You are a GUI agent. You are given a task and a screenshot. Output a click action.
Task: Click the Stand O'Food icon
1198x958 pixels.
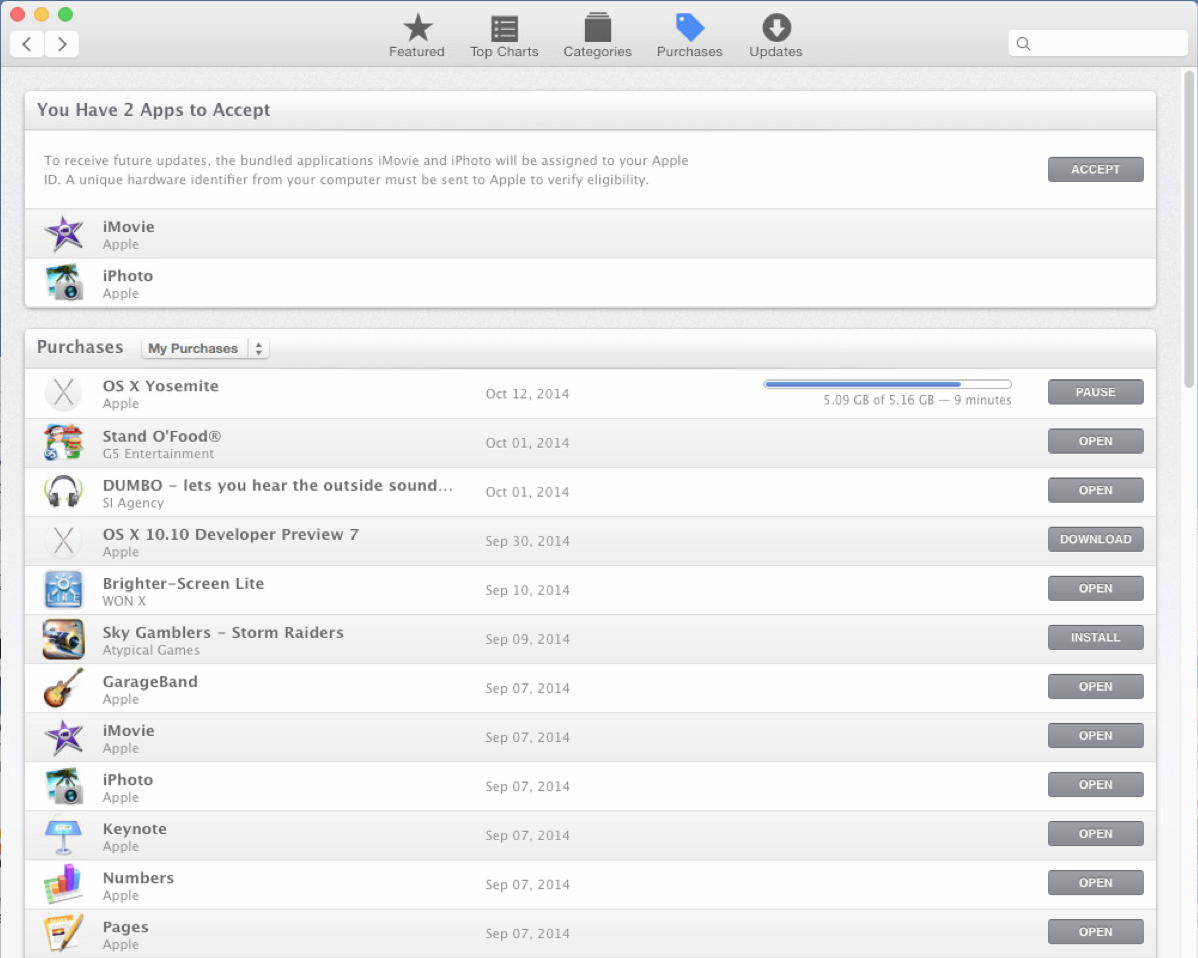tap(64, 442)
